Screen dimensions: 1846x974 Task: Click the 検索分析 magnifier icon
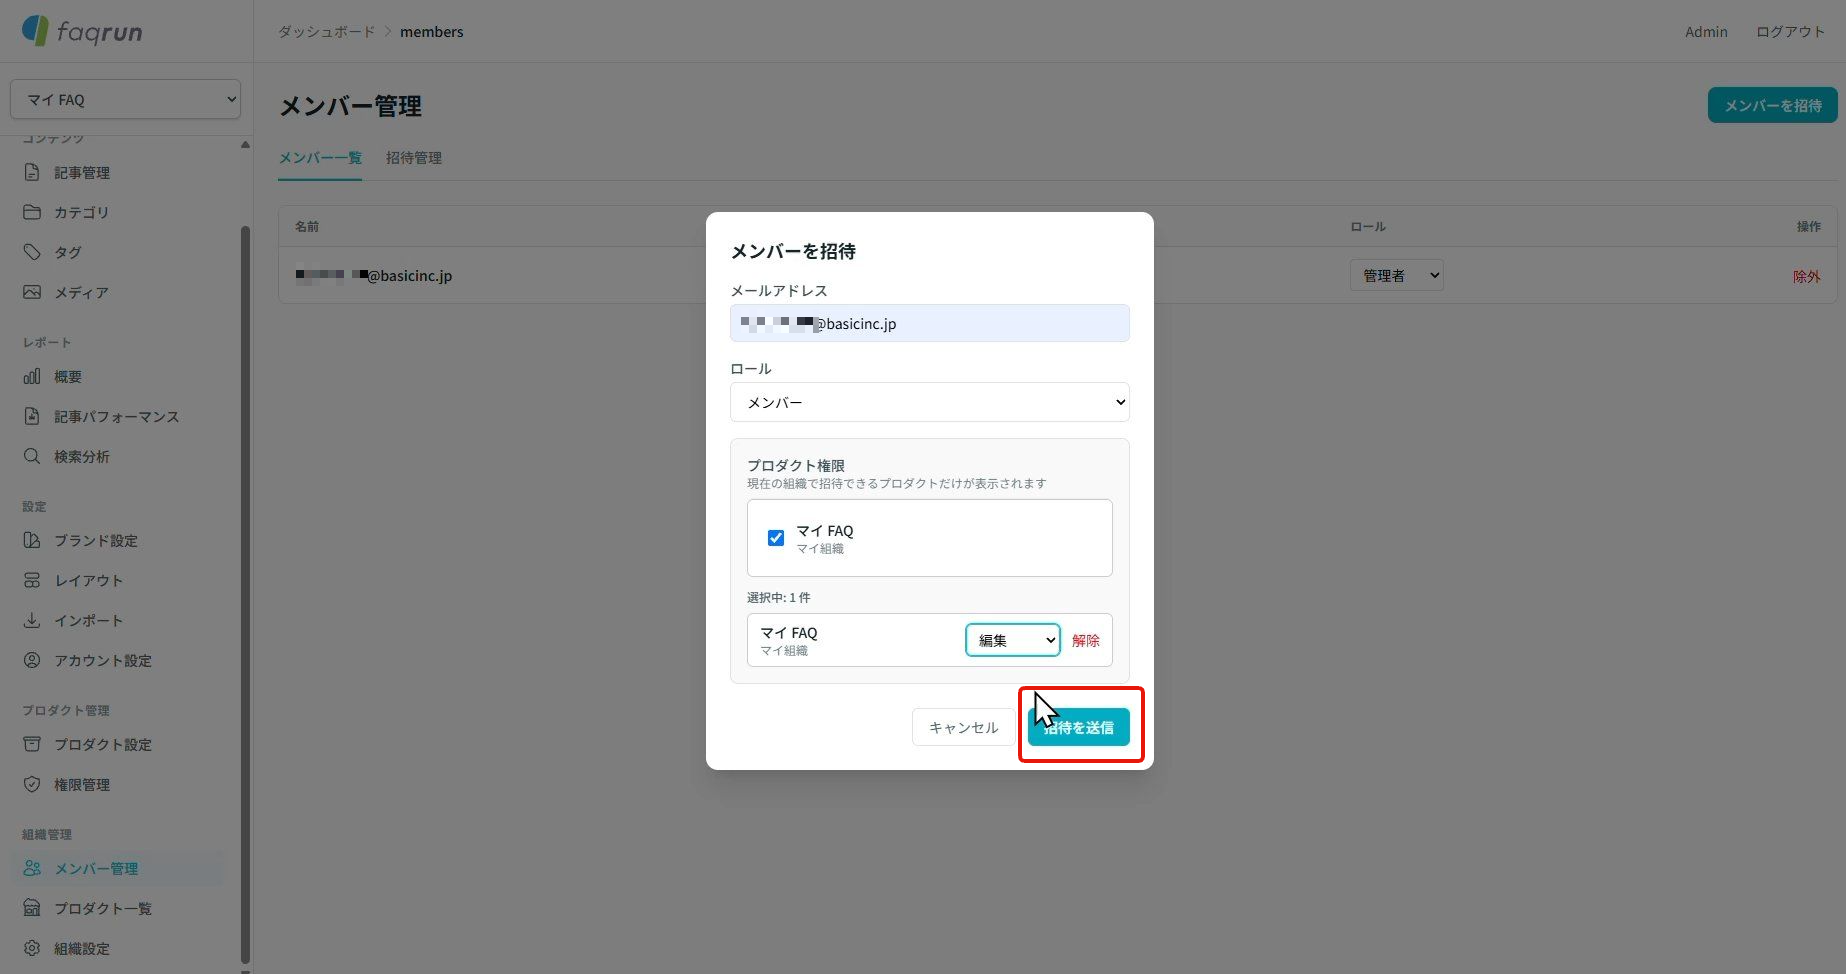tap(32, 456)
